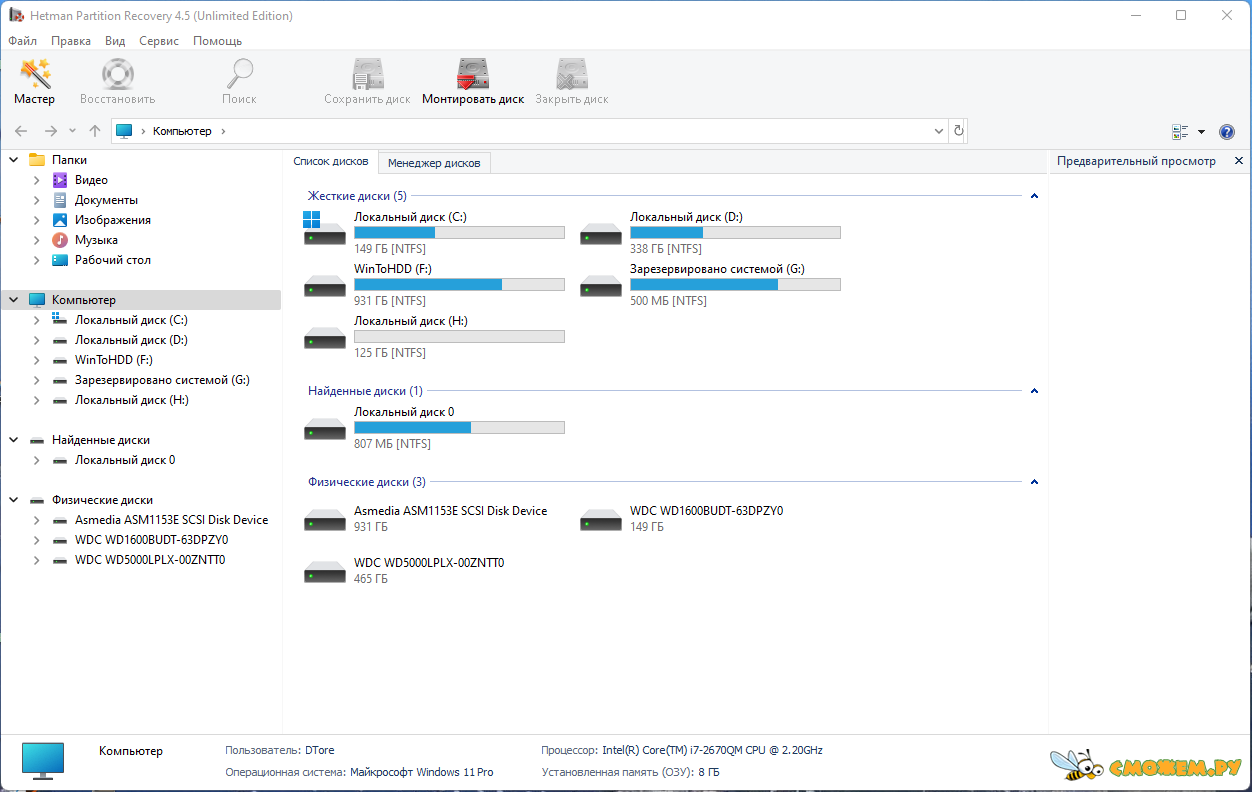The height and width of the screenshot is (792, 1252).
Task: Click the usage bar of WinToHDD (F:)
Action: 459,285
